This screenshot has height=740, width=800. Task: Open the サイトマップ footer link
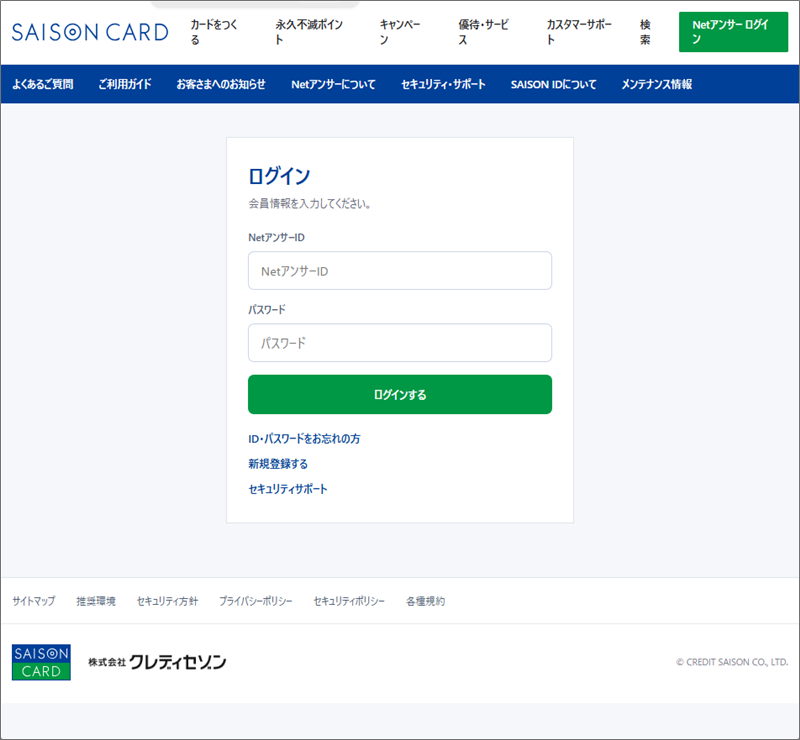coord(34,601)
